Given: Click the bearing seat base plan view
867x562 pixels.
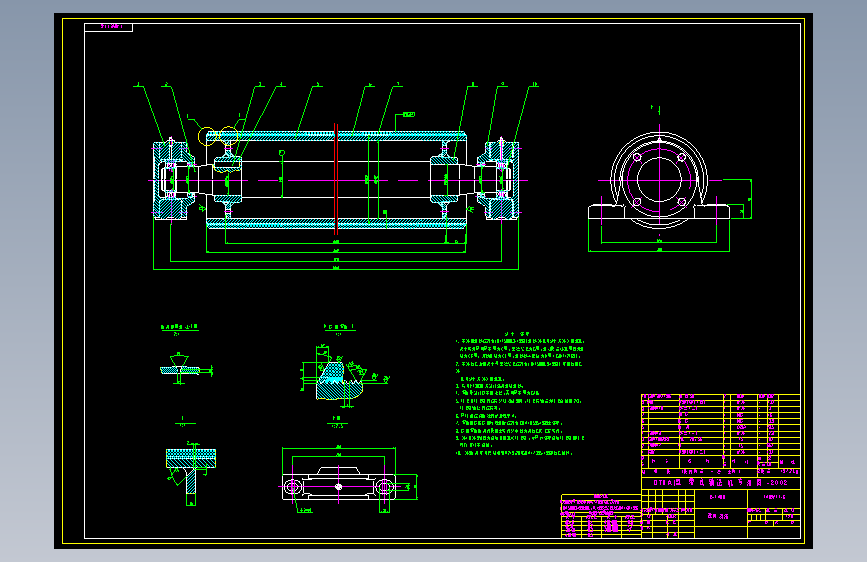Looking at the screenshot, I should (339, 486).
